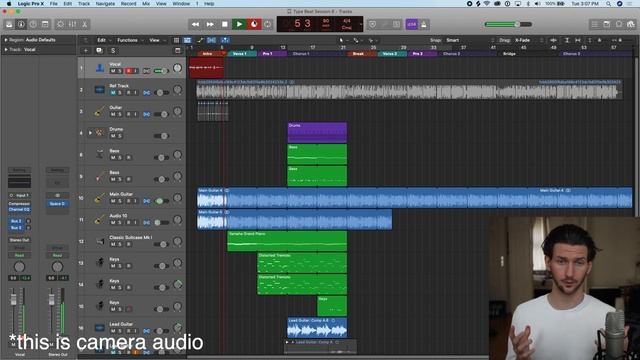The height and width of the screenshot is (360, 640).
Task: Expand the Drums track stack triangle
Action: pyautogui.click(x=90, y=133)
